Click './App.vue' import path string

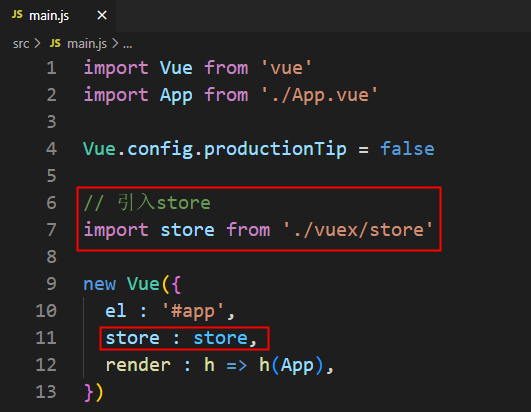(319, 95)
